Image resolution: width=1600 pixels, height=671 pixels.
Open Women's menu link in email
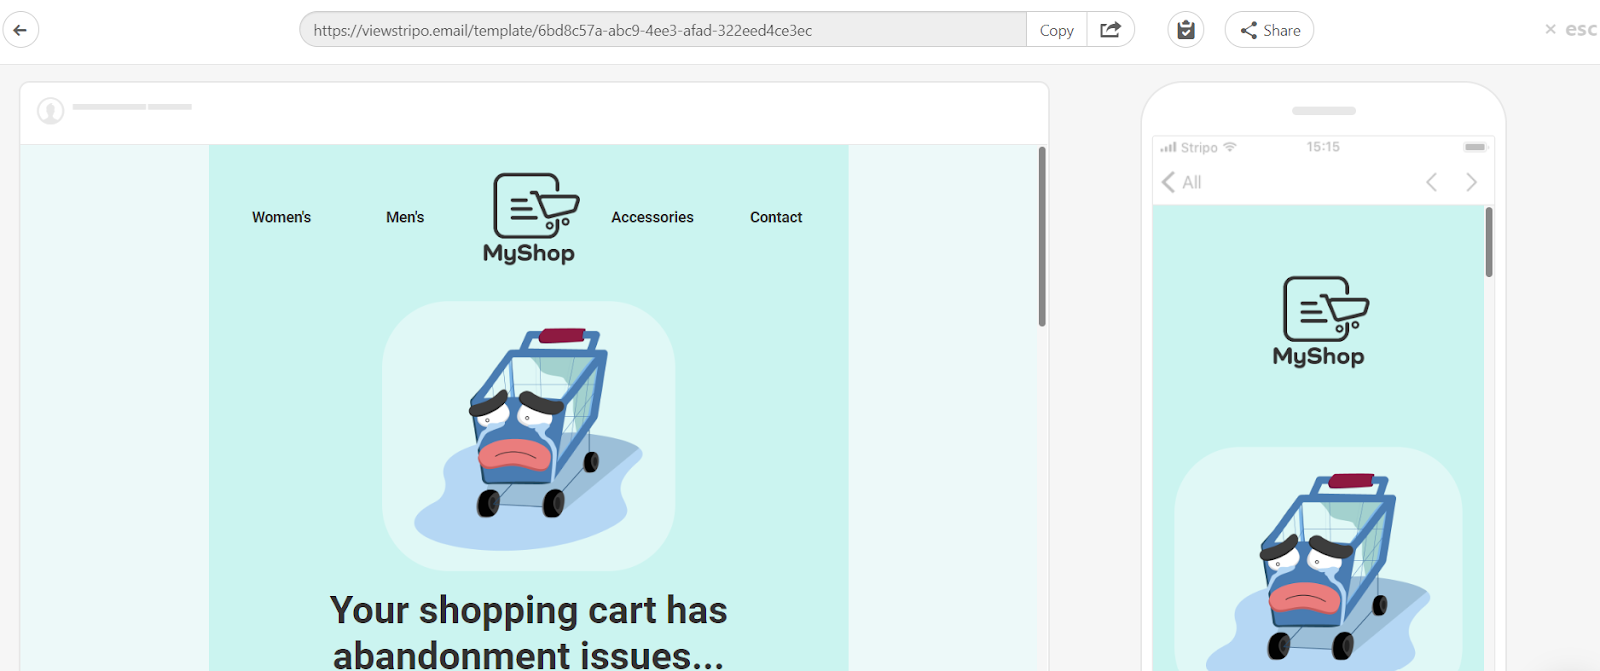tap(281, 217)
